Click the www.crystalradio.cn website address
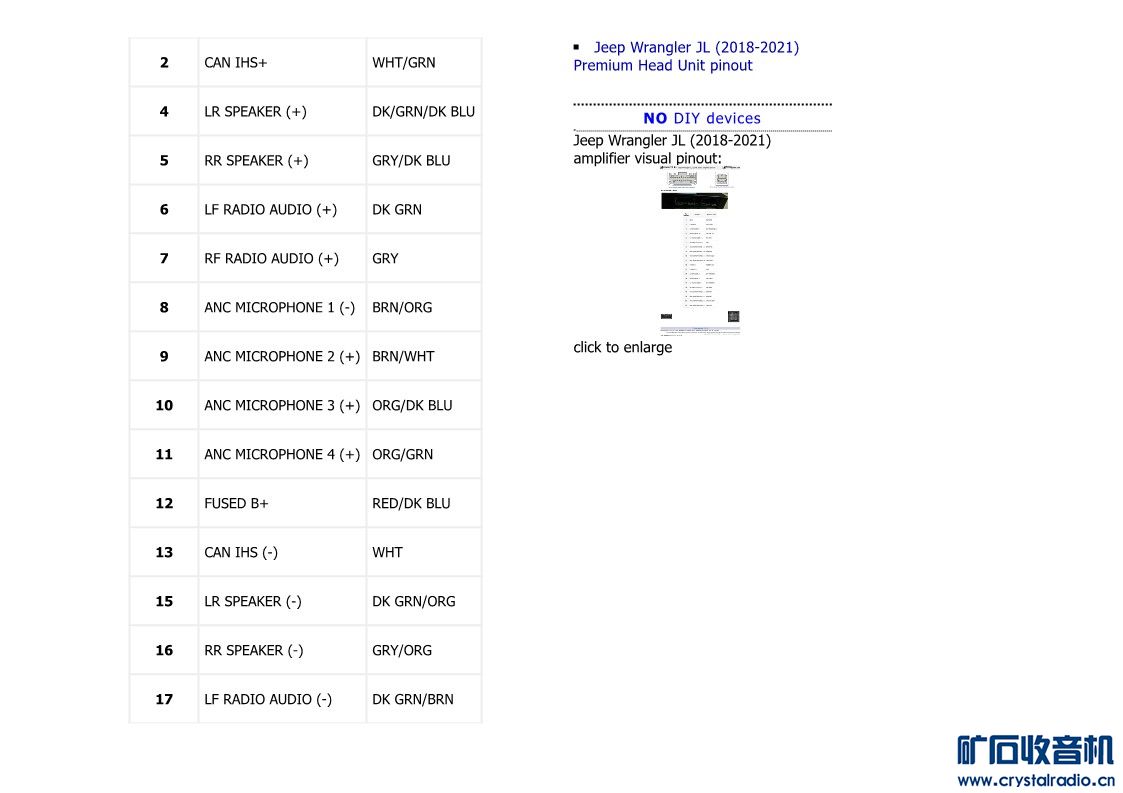 point(1035,781)
